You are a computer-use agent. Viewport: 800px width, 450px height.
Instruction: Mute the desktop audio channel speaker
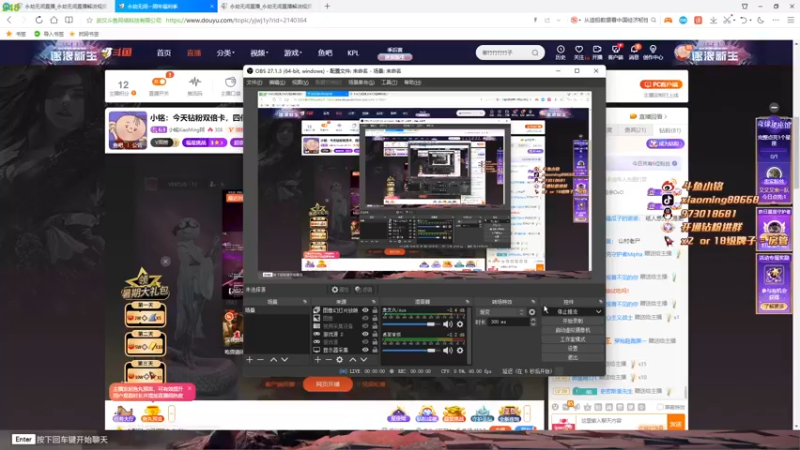point(448,351)
